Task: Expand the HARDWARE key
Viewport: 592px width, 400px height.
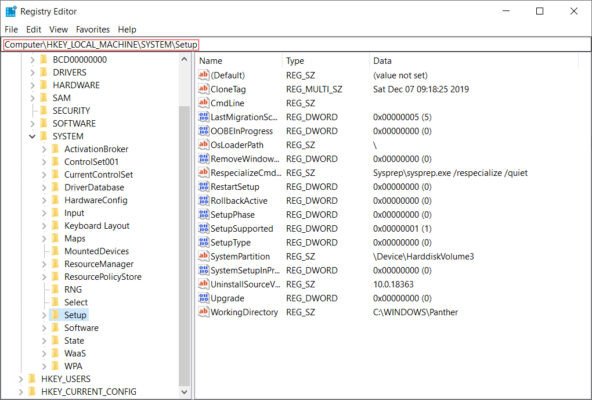Action: 32,85
